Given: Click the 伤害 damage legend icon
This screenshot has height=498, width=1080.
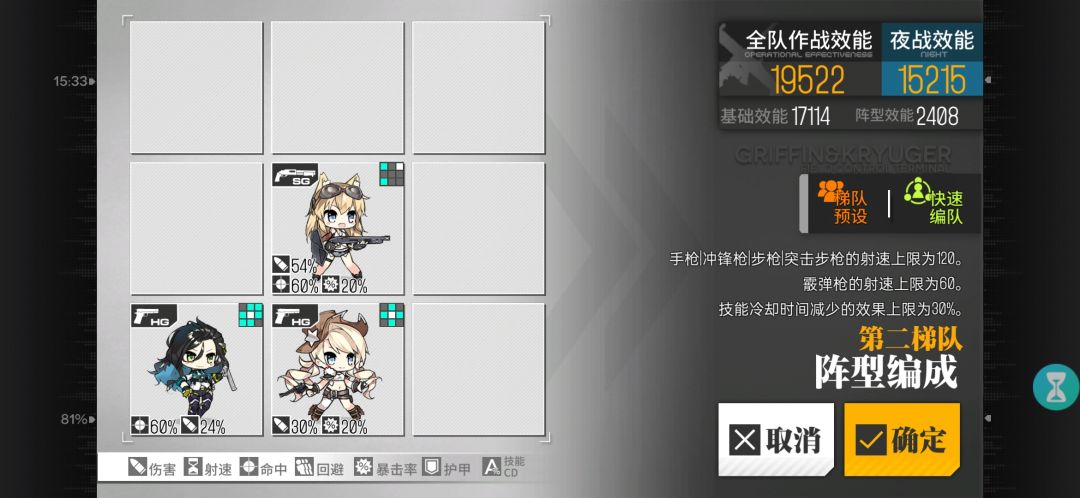Looking at the screenshot, I should (137, 468).
